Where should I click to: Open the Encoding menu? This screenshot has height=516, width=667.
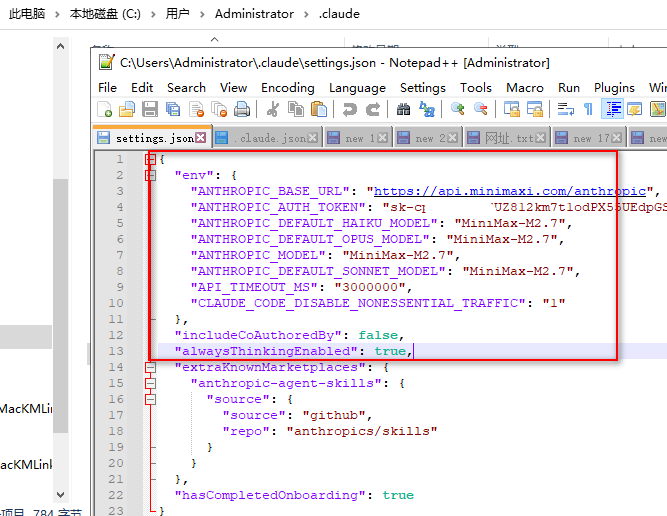pyautogui.click(x=288, y=88)
